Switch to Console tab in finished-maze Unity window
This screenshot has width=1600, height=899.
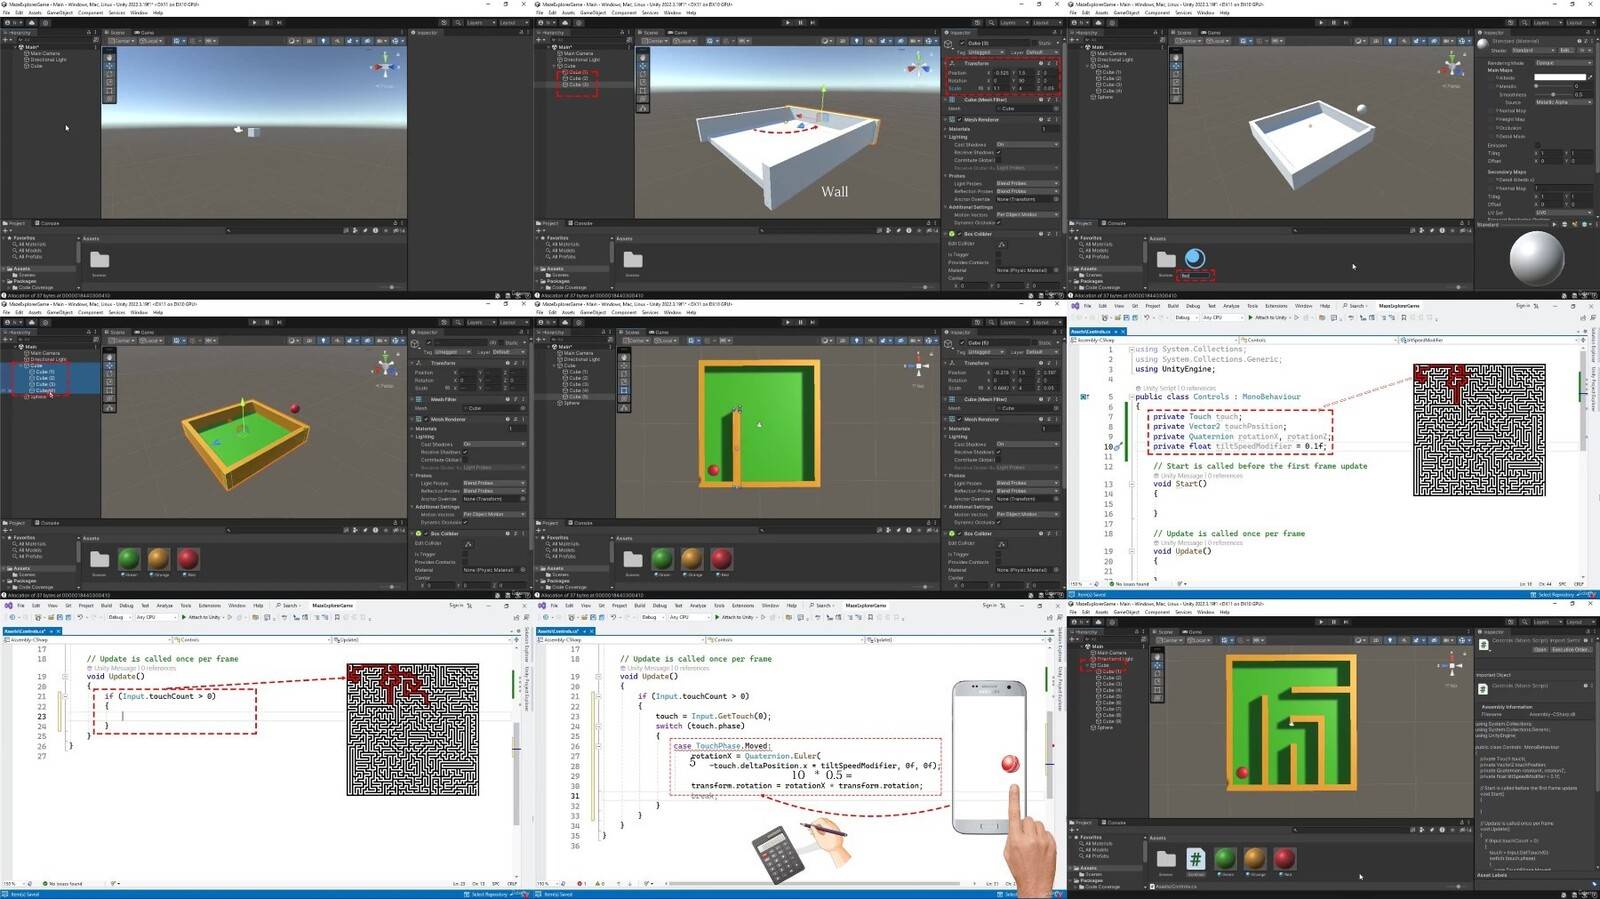point(1114,823)
